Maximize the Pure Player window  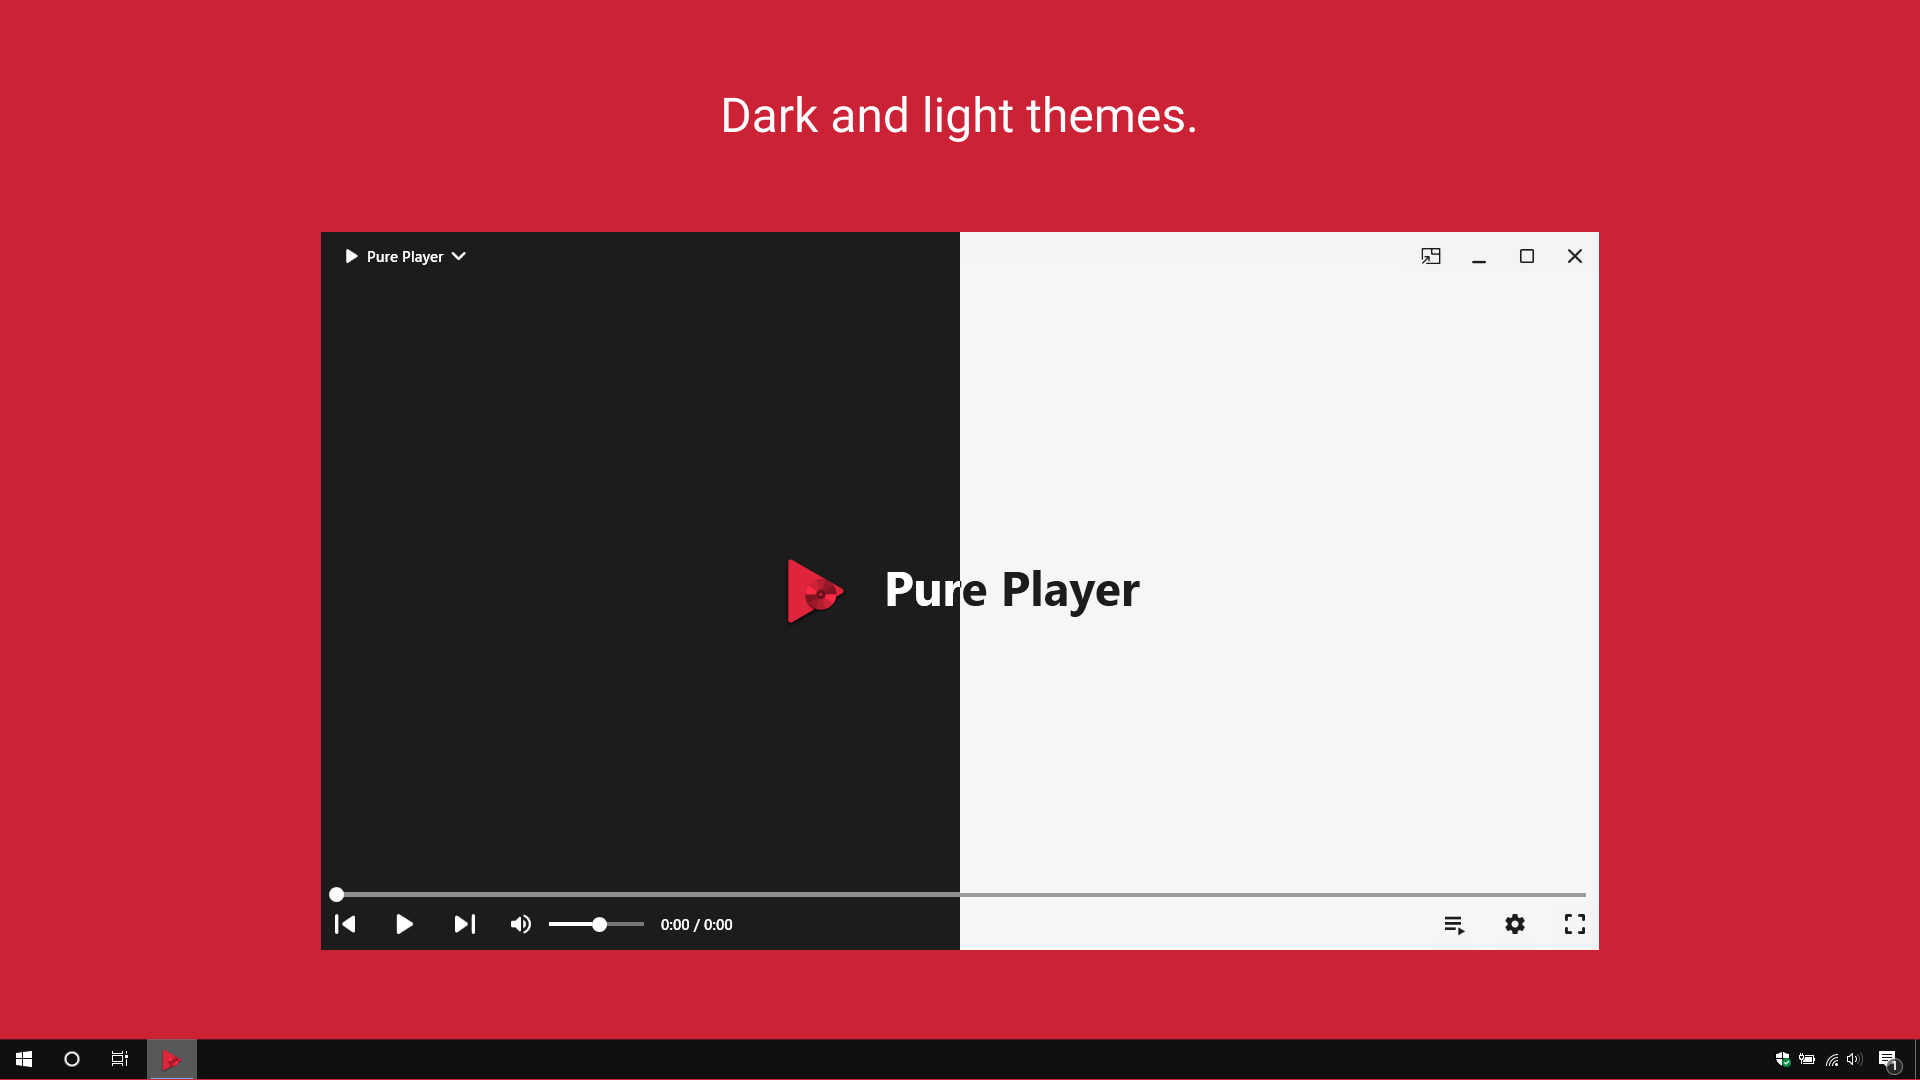(x=1527, y=256)
